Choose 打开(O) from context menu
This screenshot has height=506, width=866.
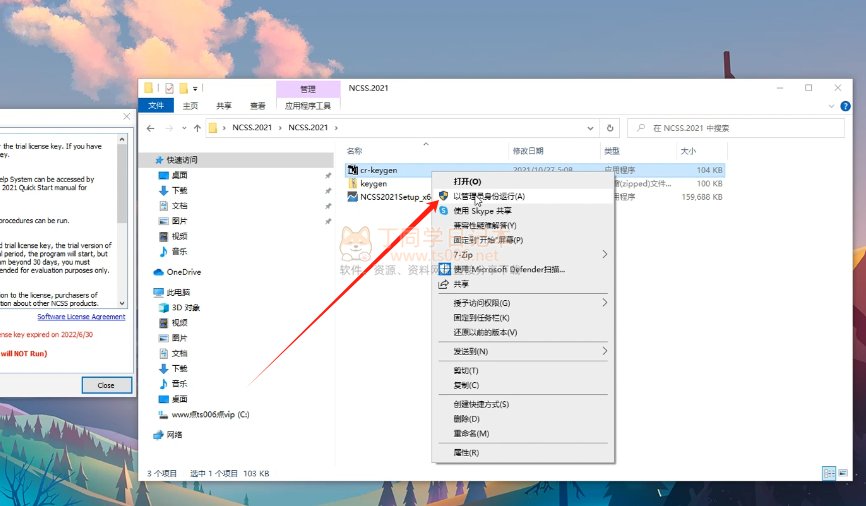[x=522, y=182]
